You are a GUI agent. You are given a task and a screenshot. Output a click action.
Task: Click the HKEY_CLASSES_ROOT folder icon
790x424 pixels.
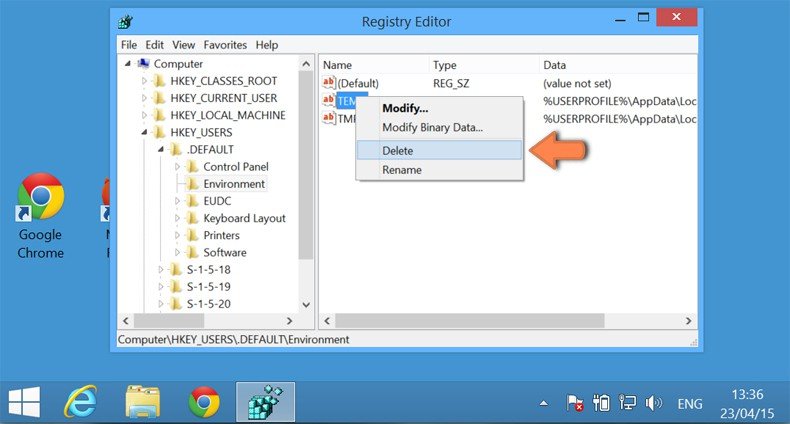click(159, 81)
